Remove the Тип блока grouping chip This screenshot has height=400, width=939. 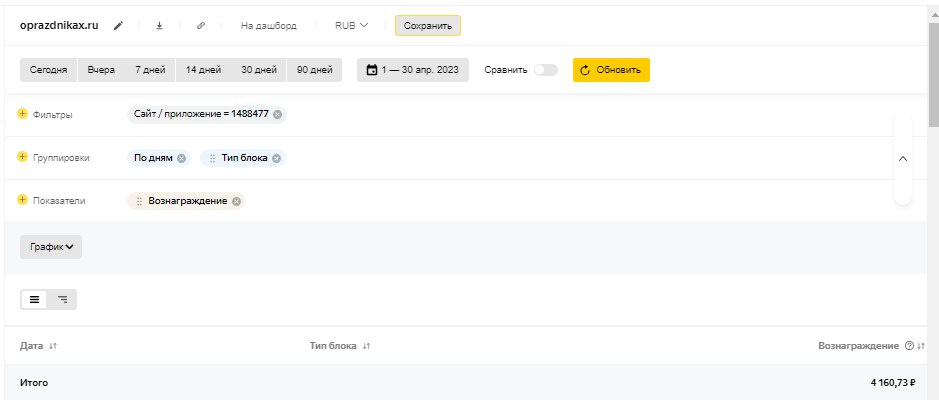[276, 158]
